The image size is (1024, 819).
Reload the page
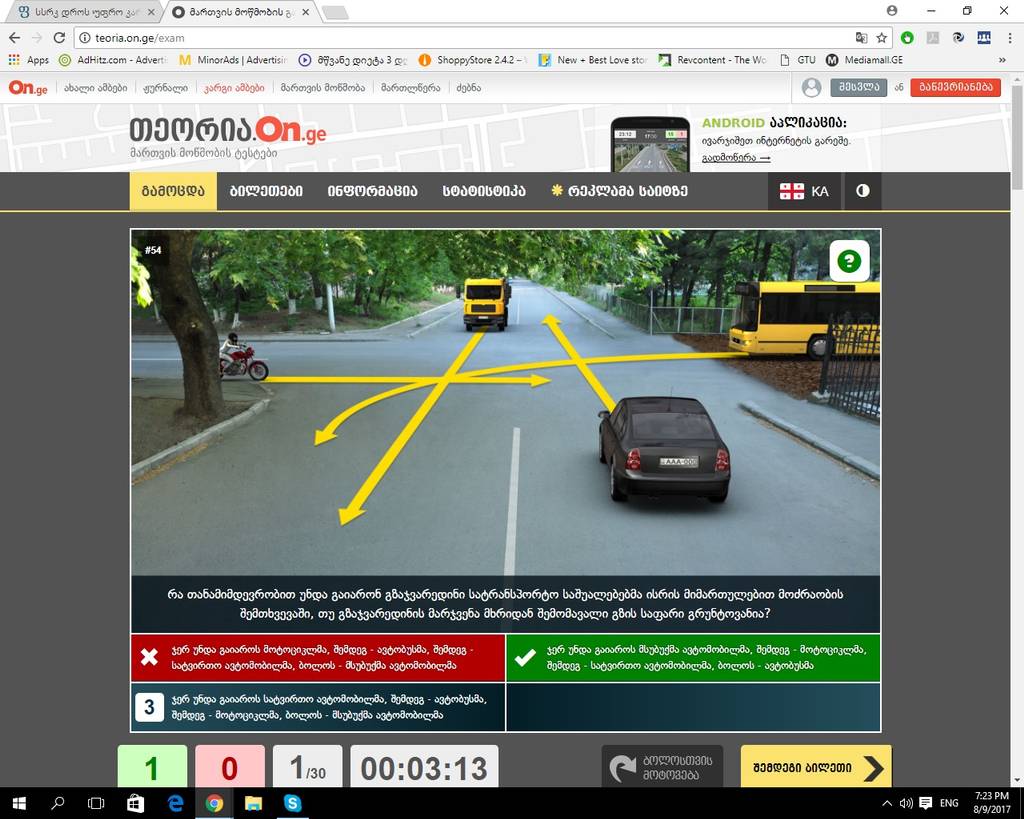[x=59, y=38]
